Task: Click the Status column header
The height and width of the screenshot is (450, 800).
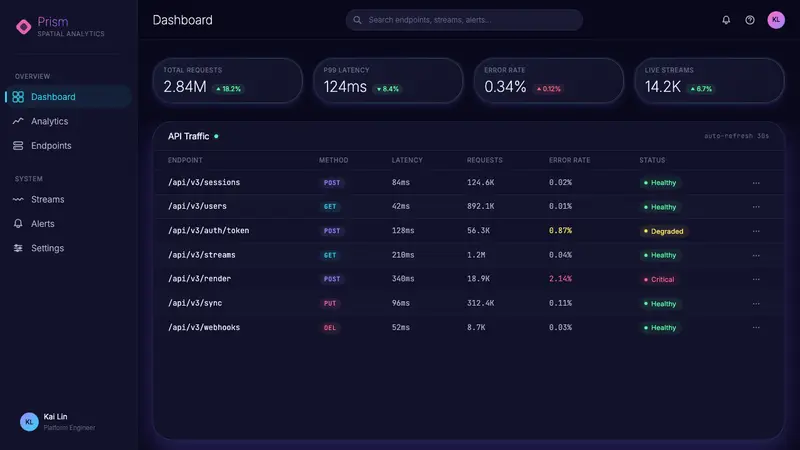Action: click(x=652, y=160)
